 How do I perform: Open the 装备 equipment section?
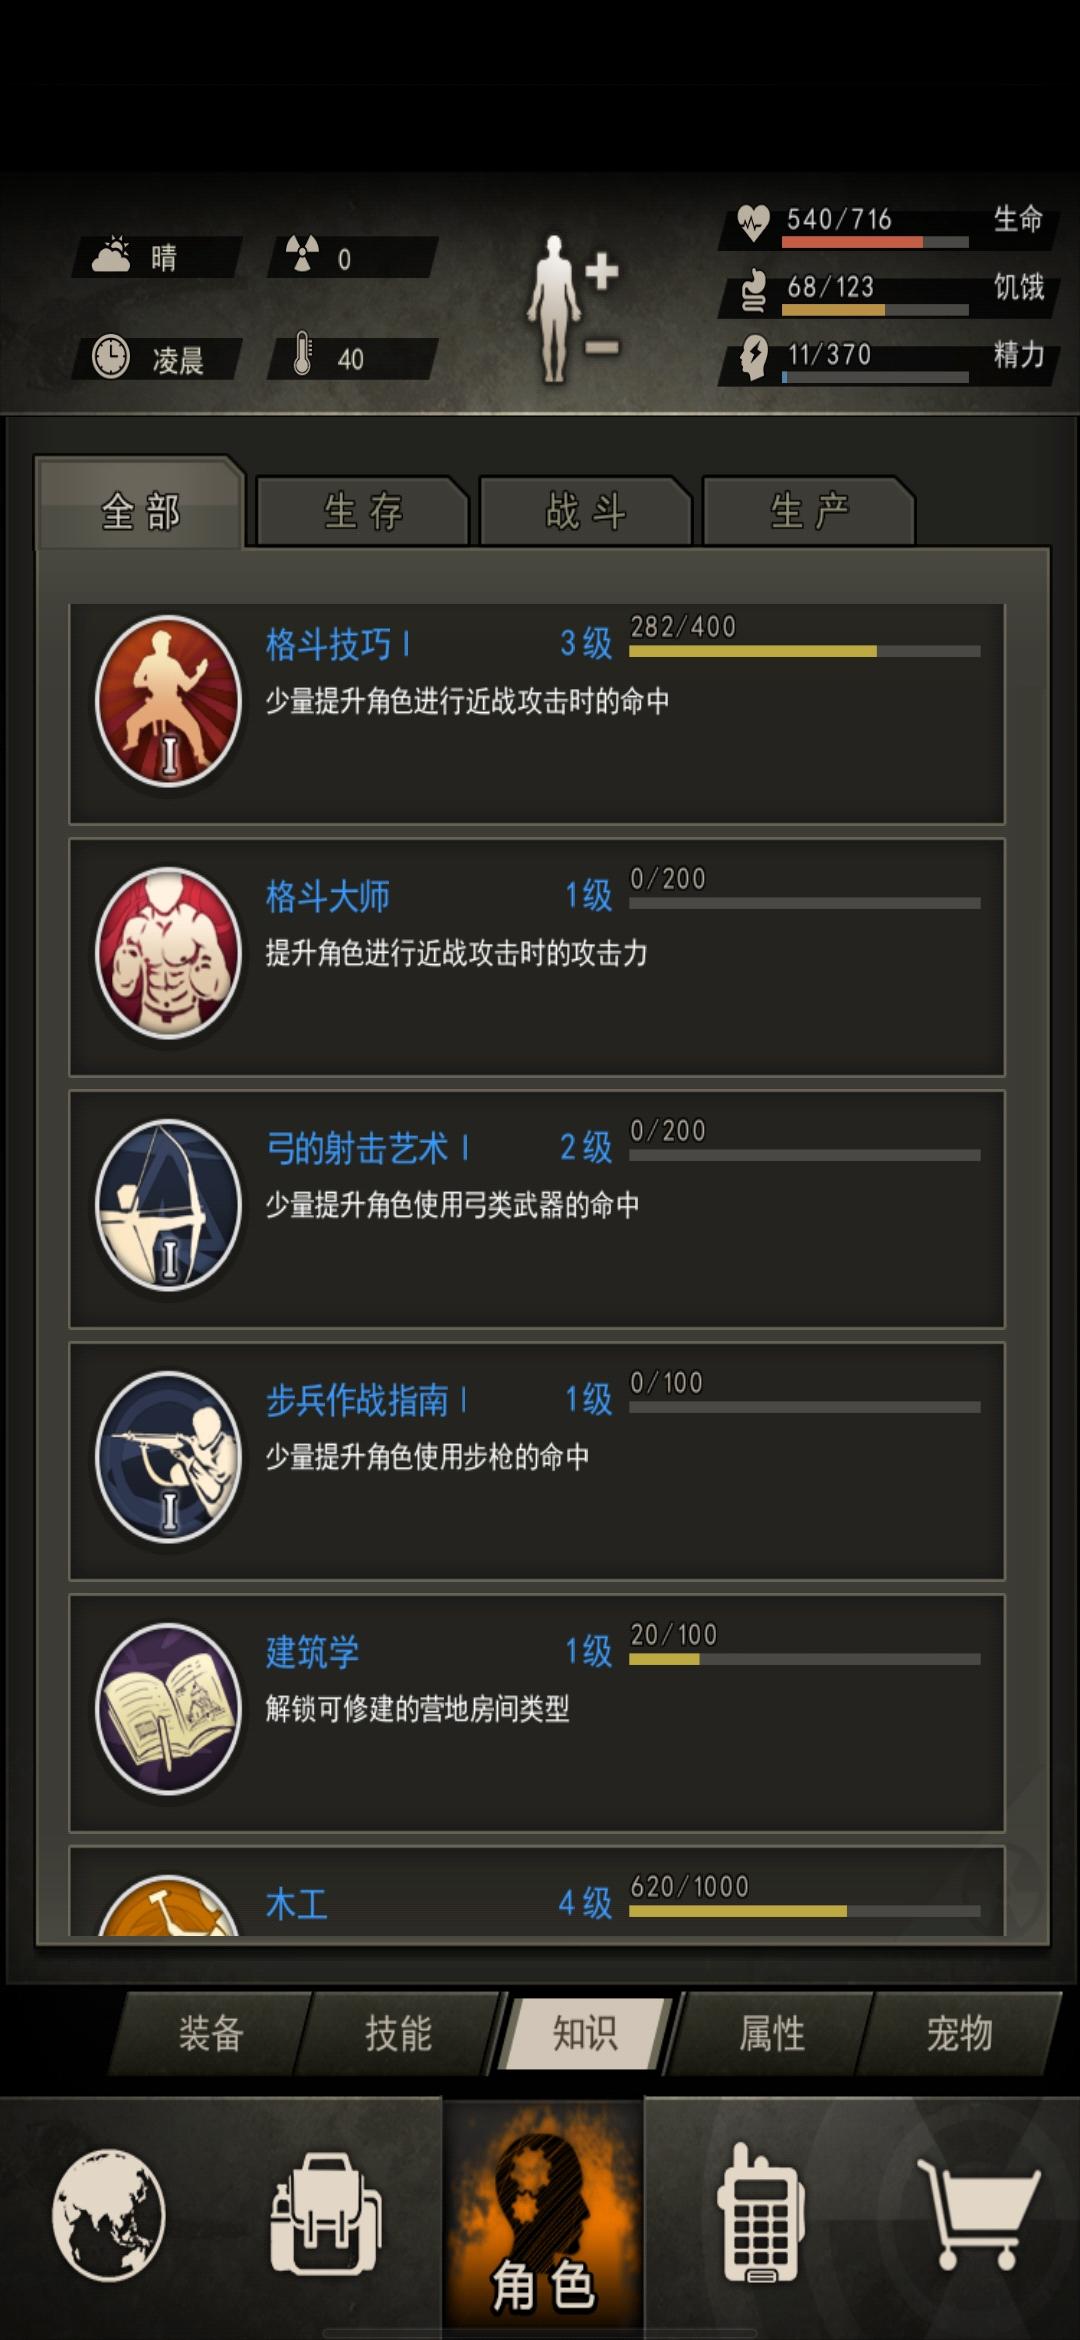pos(211,2033)
